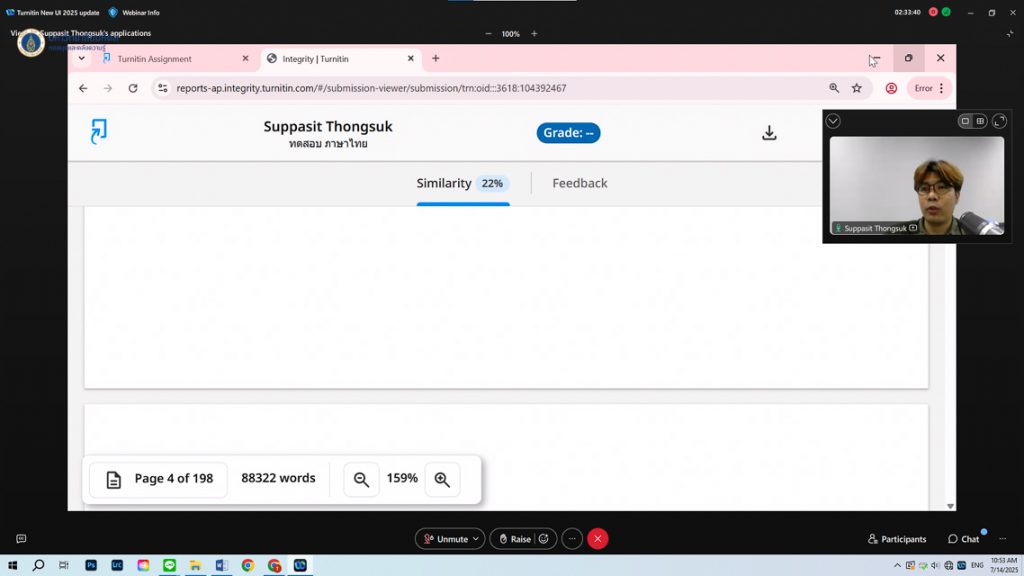Click the Grade badge

[568, 133]
